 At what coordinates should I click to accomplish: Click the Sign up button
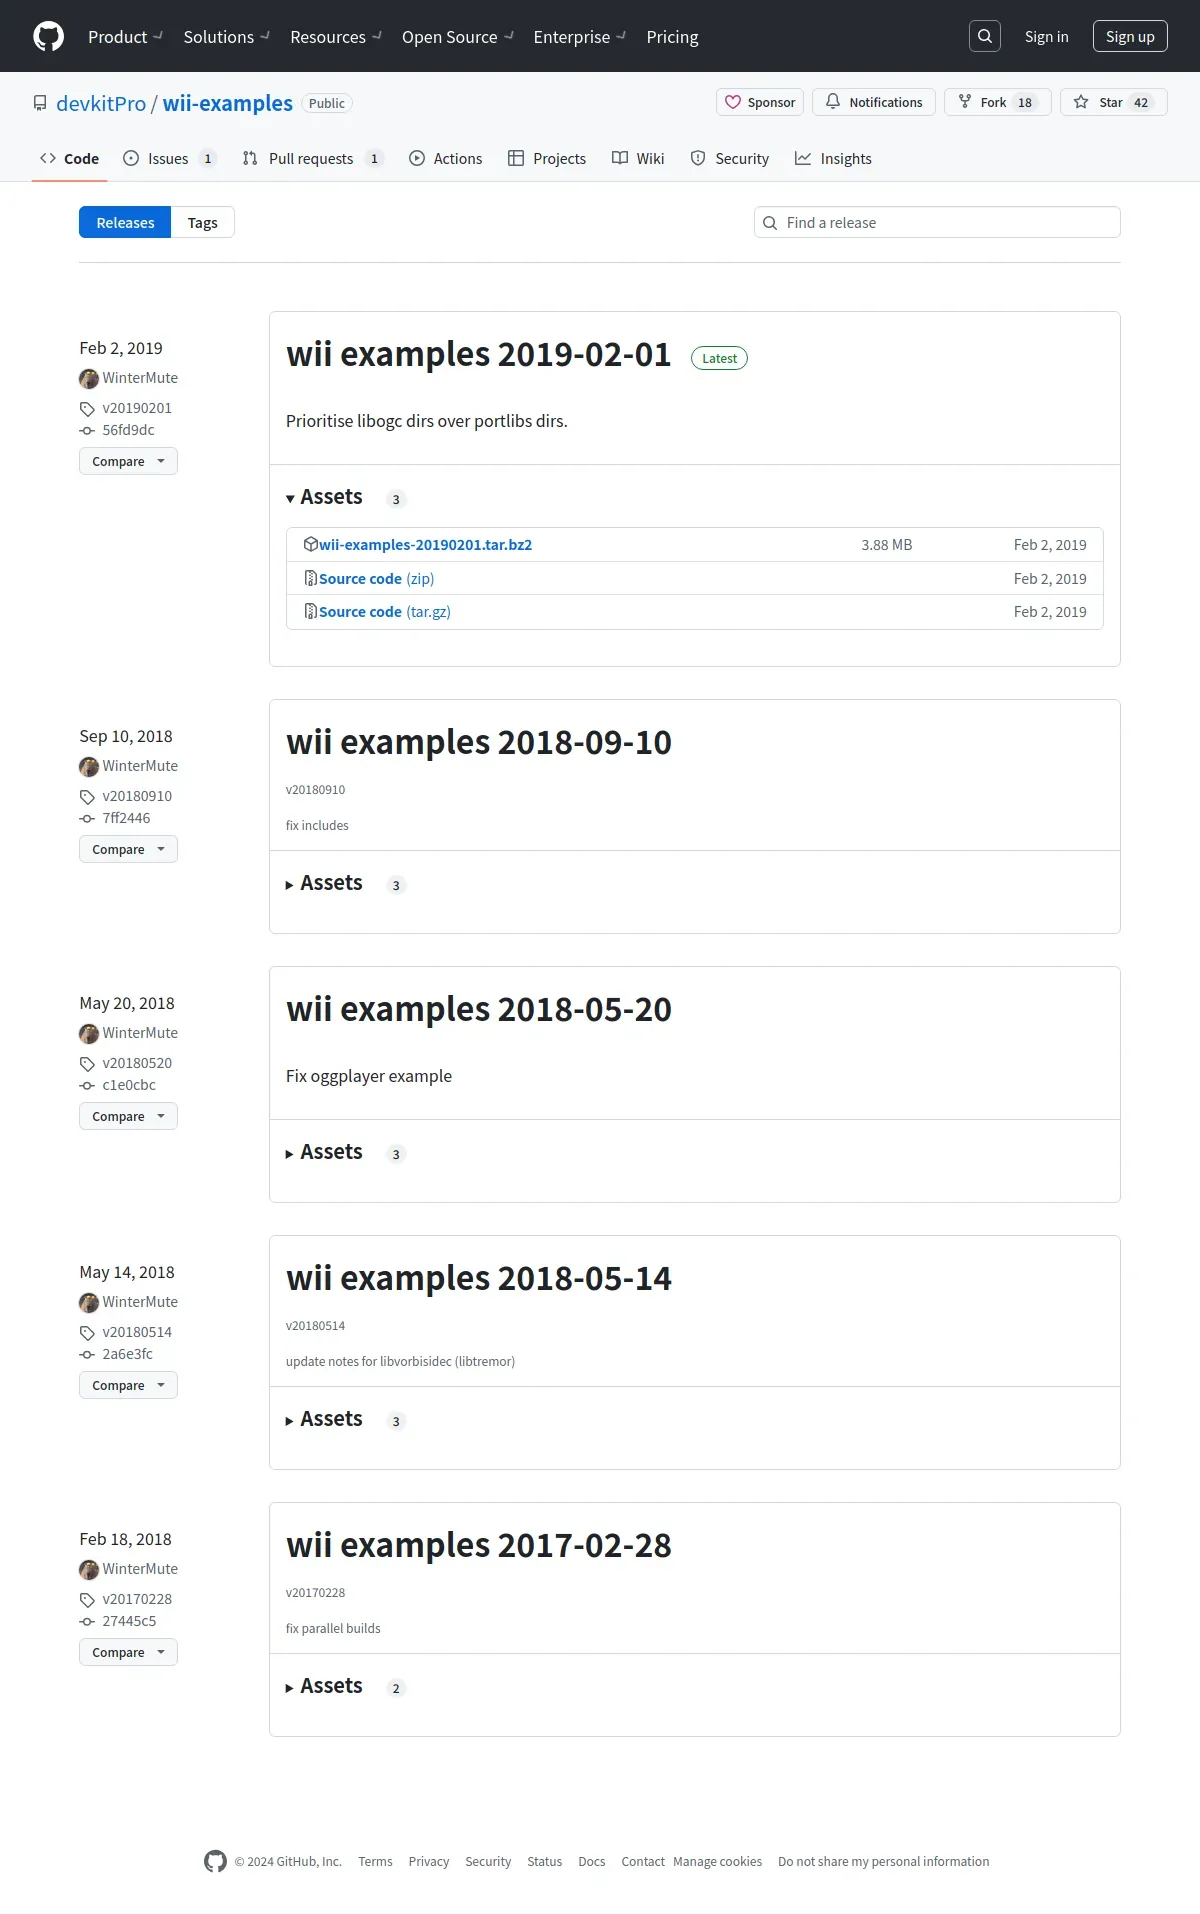point(1130,36)
